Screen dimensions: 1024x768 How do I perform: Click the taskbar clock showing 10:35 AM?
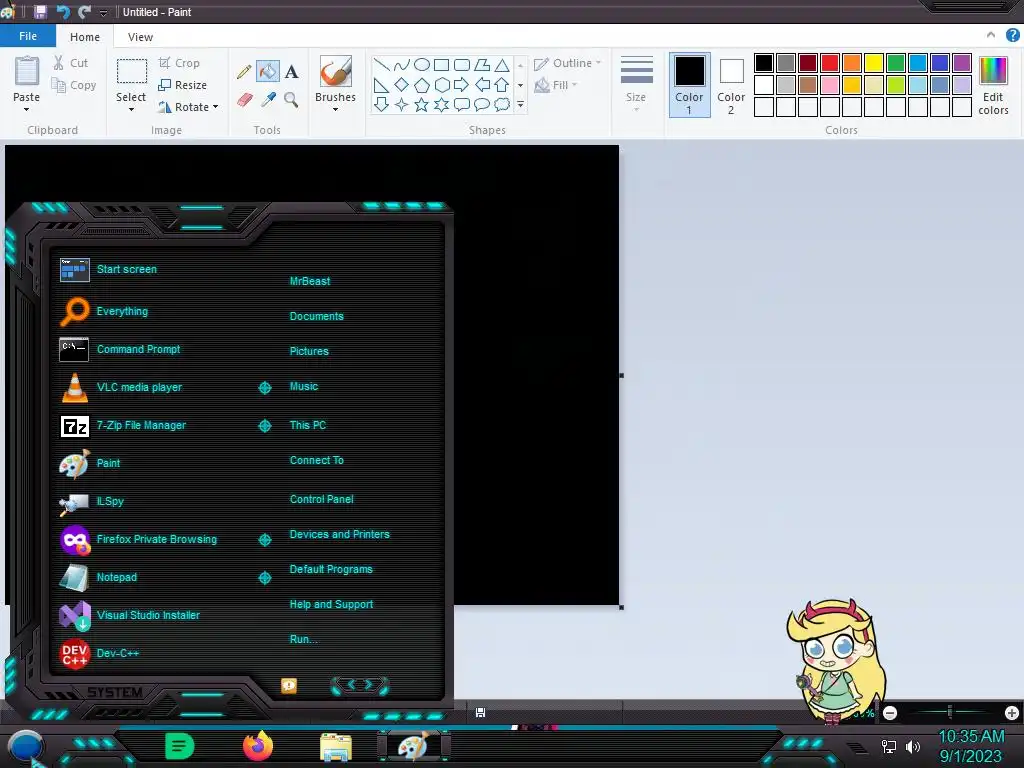click(x=971, y=737)
